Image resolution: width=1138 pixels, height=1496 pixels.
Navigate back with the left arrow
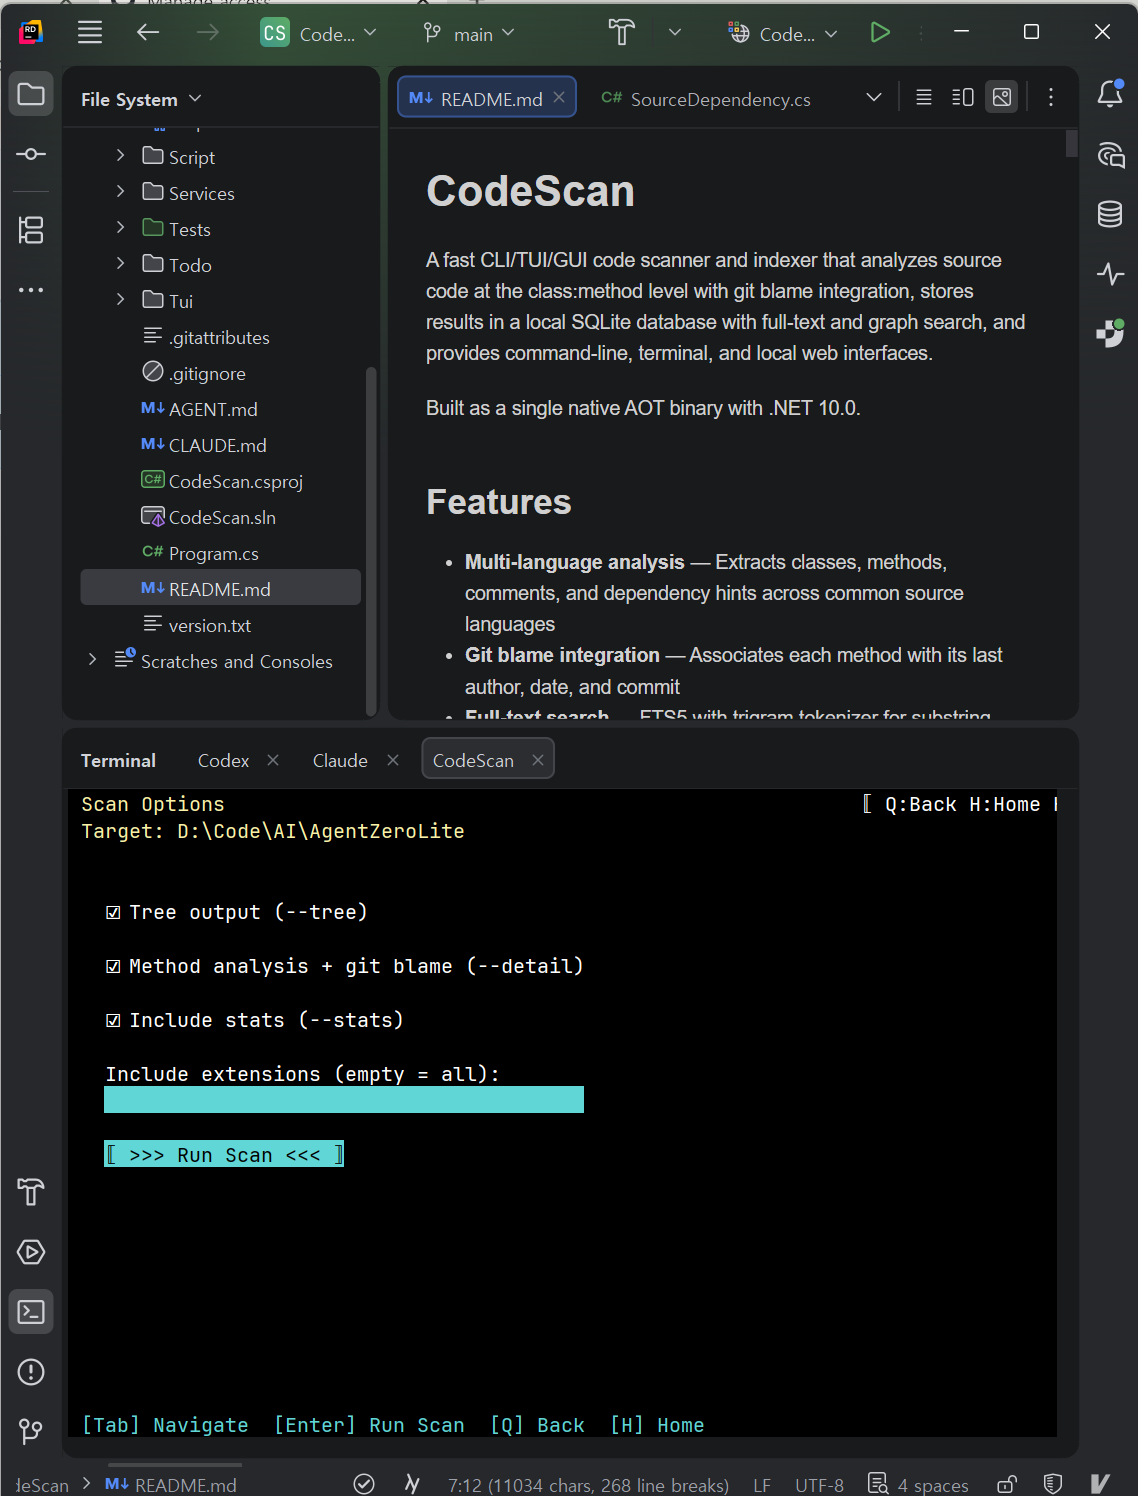(x=148, y=33)
